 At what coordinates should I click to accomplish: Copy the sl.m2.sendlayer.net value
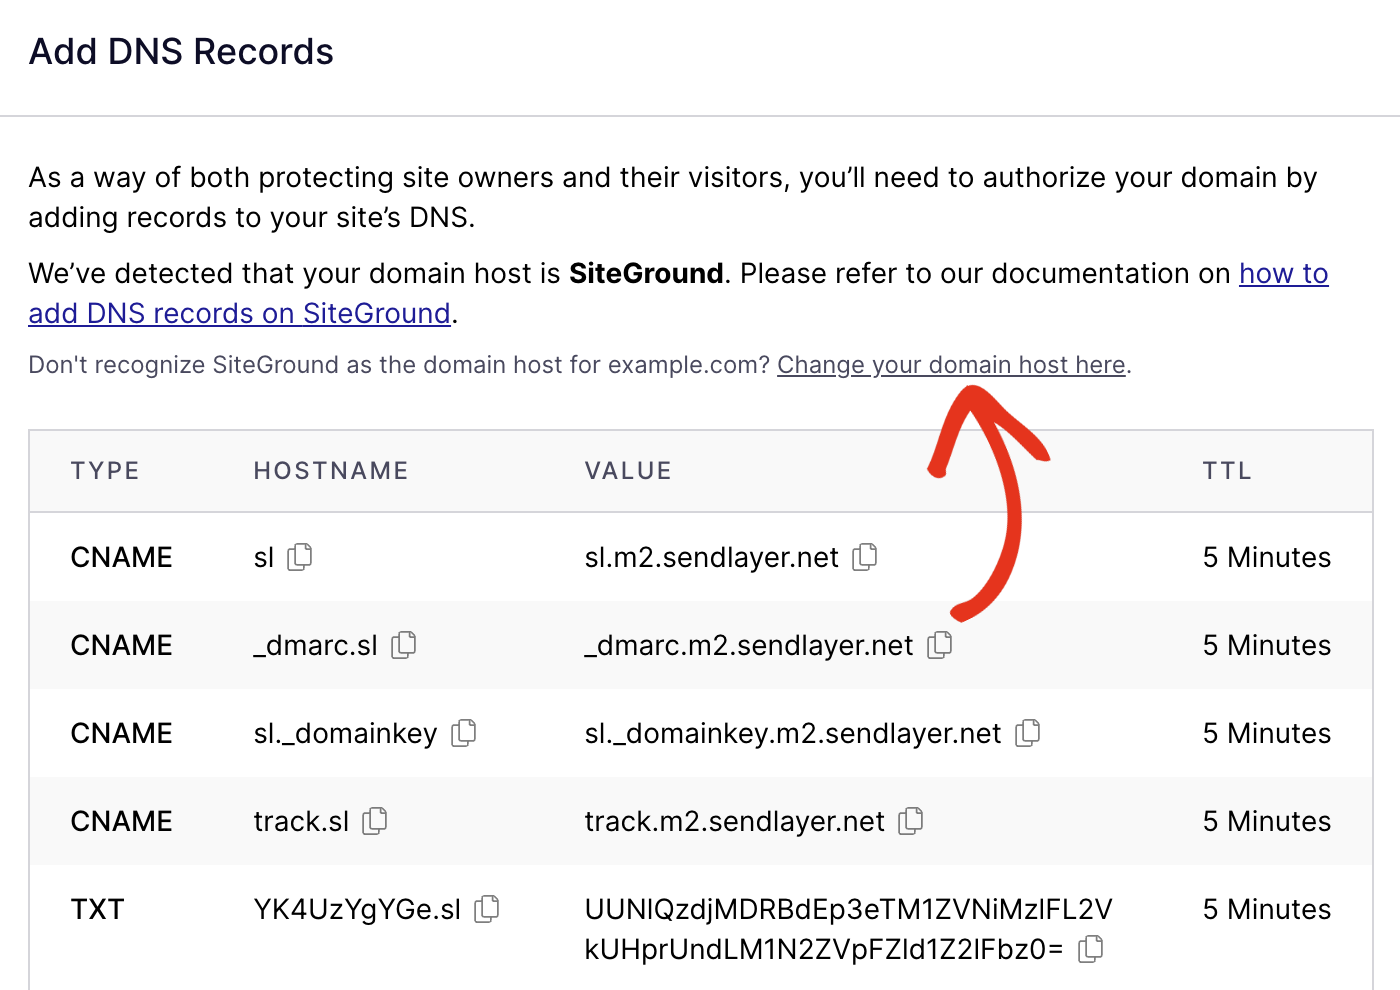point(864,557)
